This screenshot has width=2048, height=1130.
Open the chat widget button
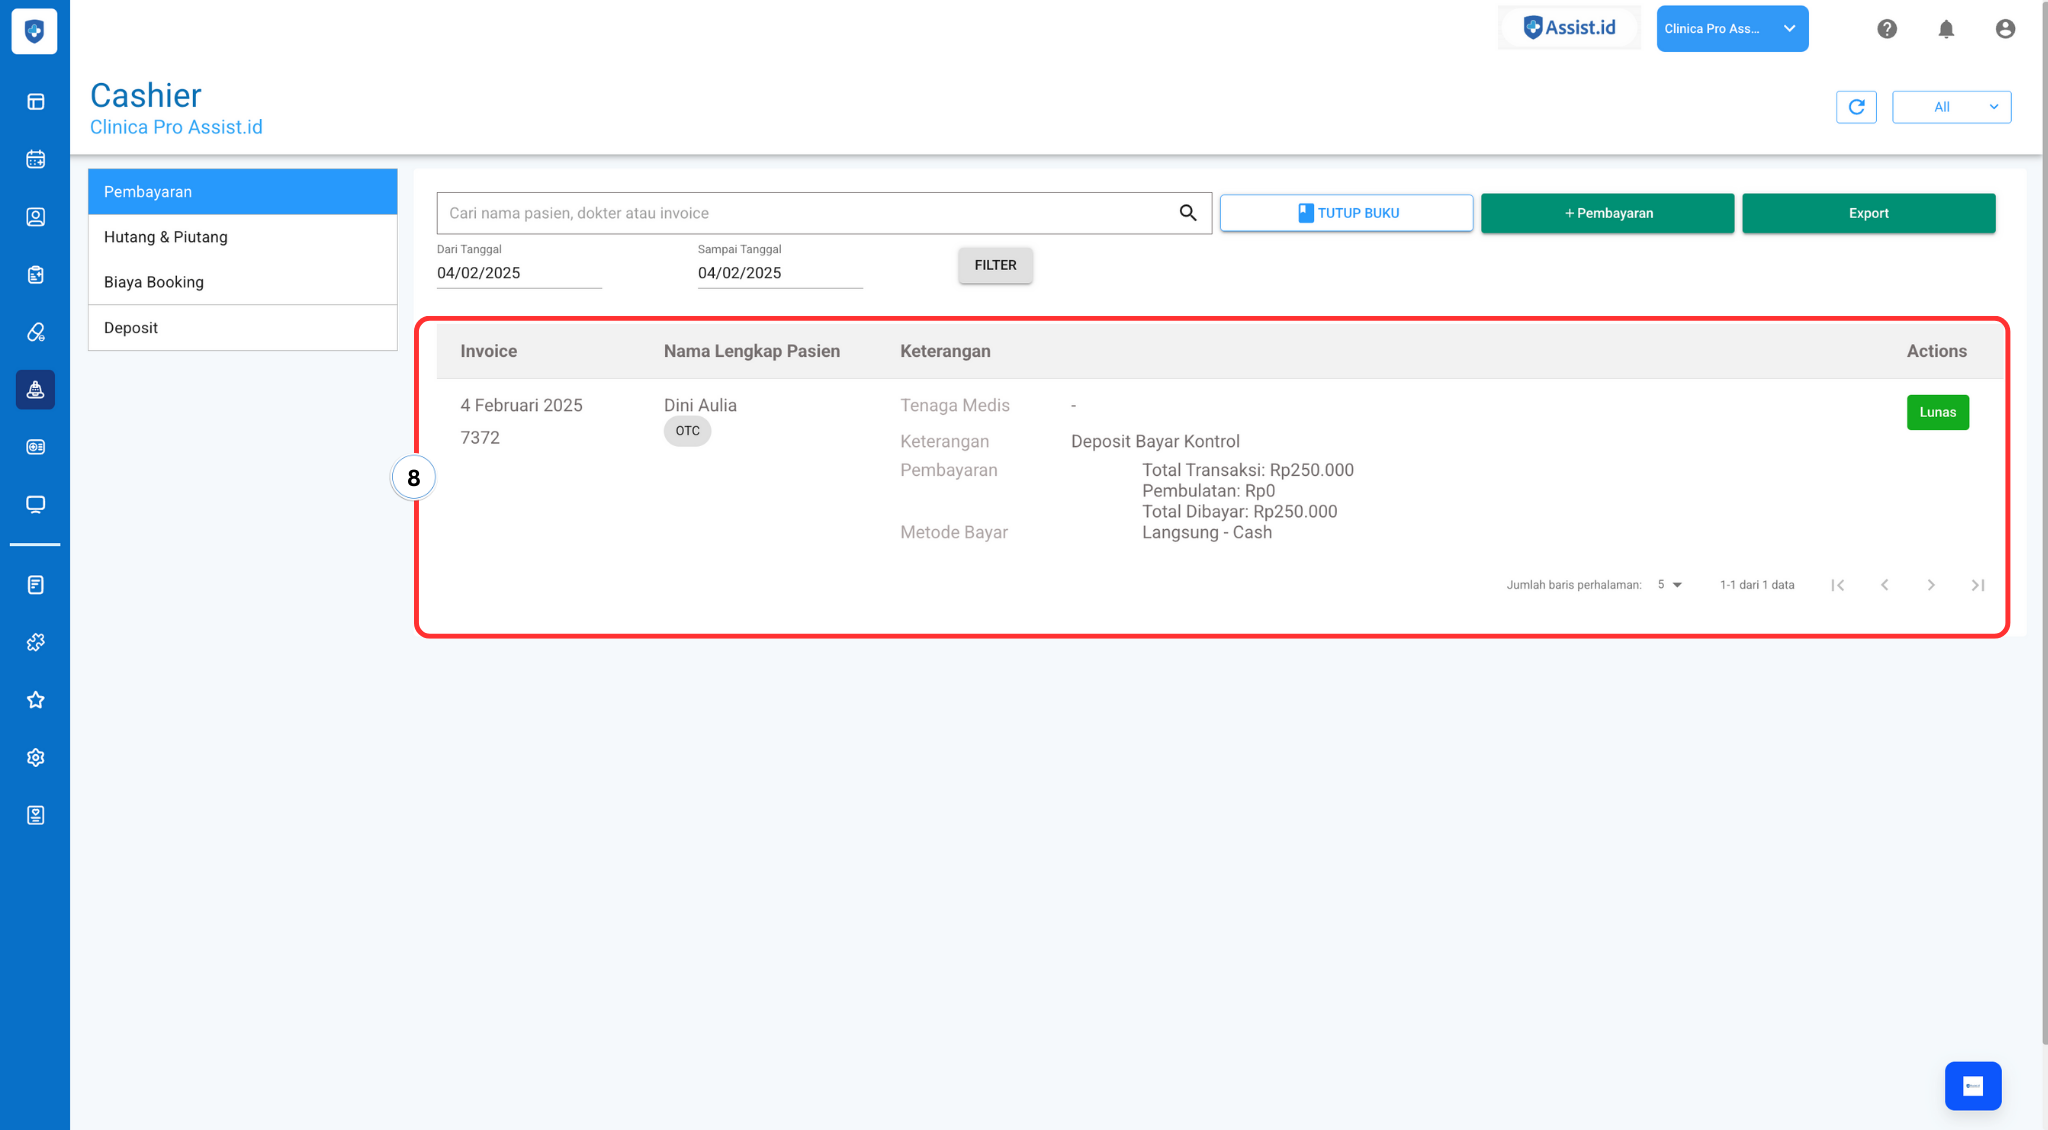tap(1972, 1086)
